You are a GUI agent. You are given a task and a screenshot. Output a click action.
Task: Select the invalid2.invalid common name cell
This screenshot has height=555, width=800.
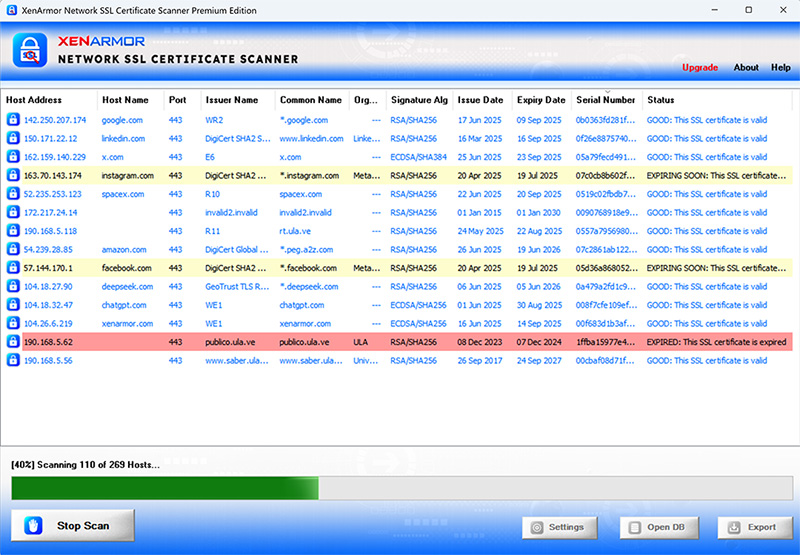(x=305, y=213)
